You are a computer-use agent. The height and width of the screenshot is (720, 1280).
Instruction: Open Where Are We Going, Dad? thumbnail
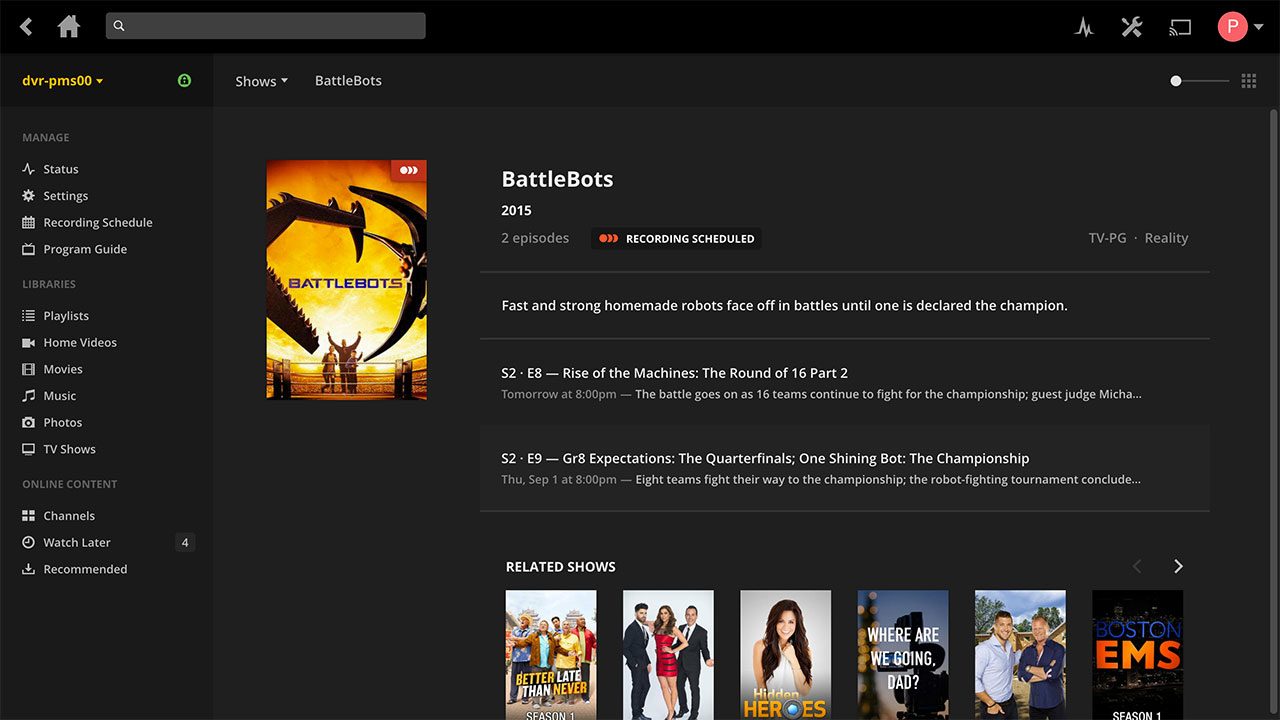coord(903,655)
